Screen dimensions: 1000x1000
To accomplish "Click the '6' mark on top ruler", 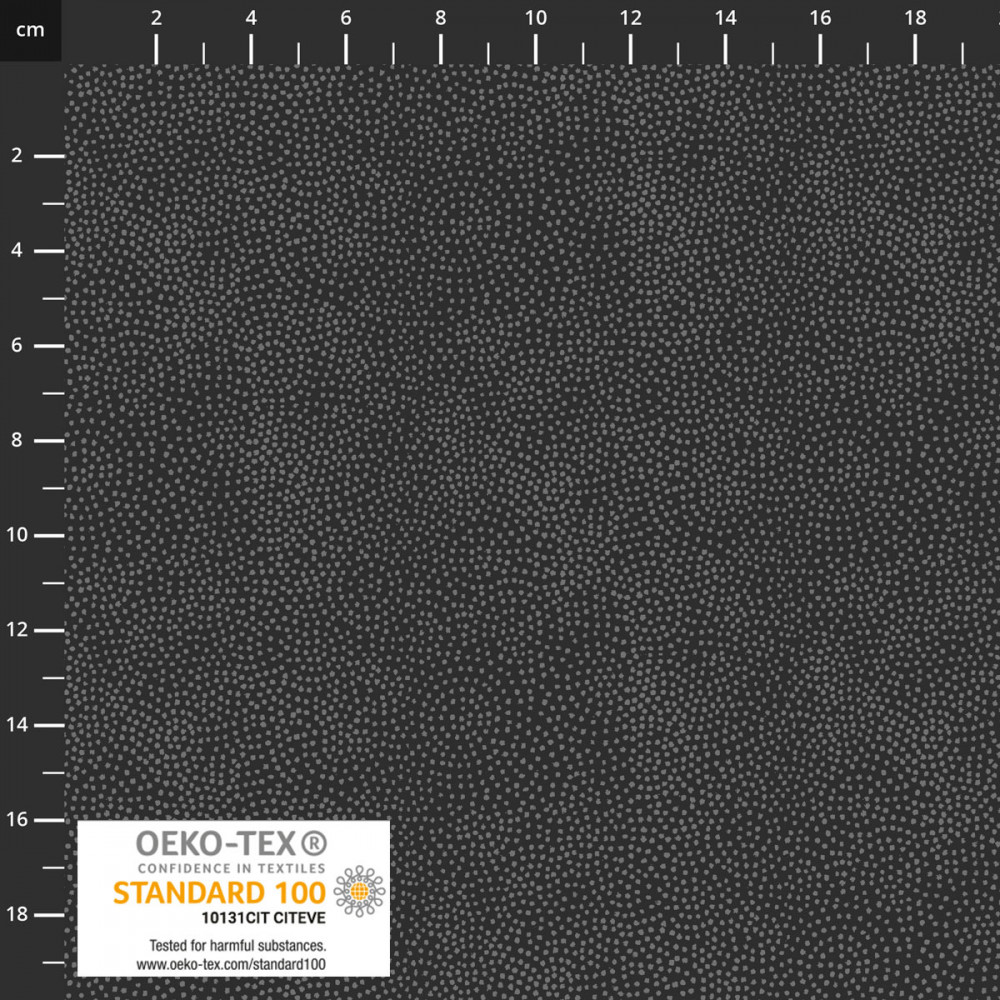I will (346, 18).
